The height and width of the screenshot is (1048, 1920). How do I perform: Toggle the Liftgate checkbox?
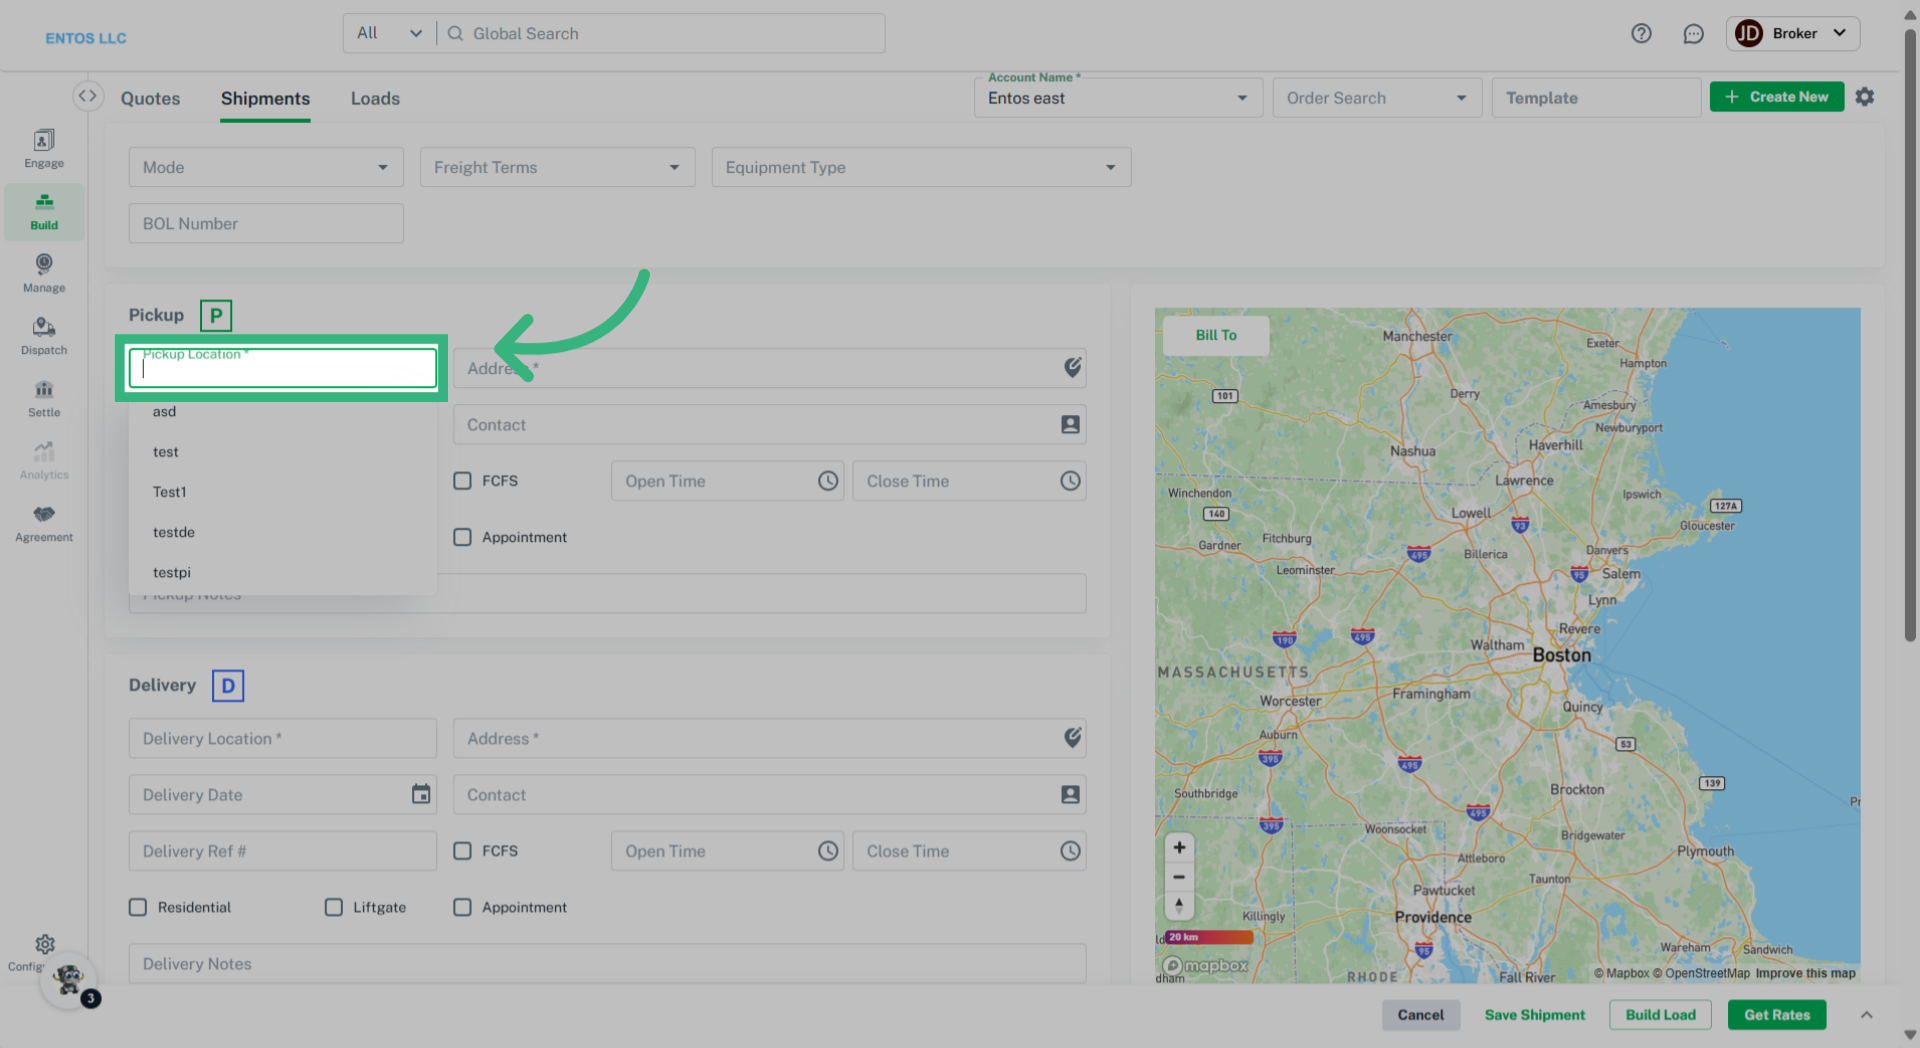pyautogui.click(x=334, y=907)
